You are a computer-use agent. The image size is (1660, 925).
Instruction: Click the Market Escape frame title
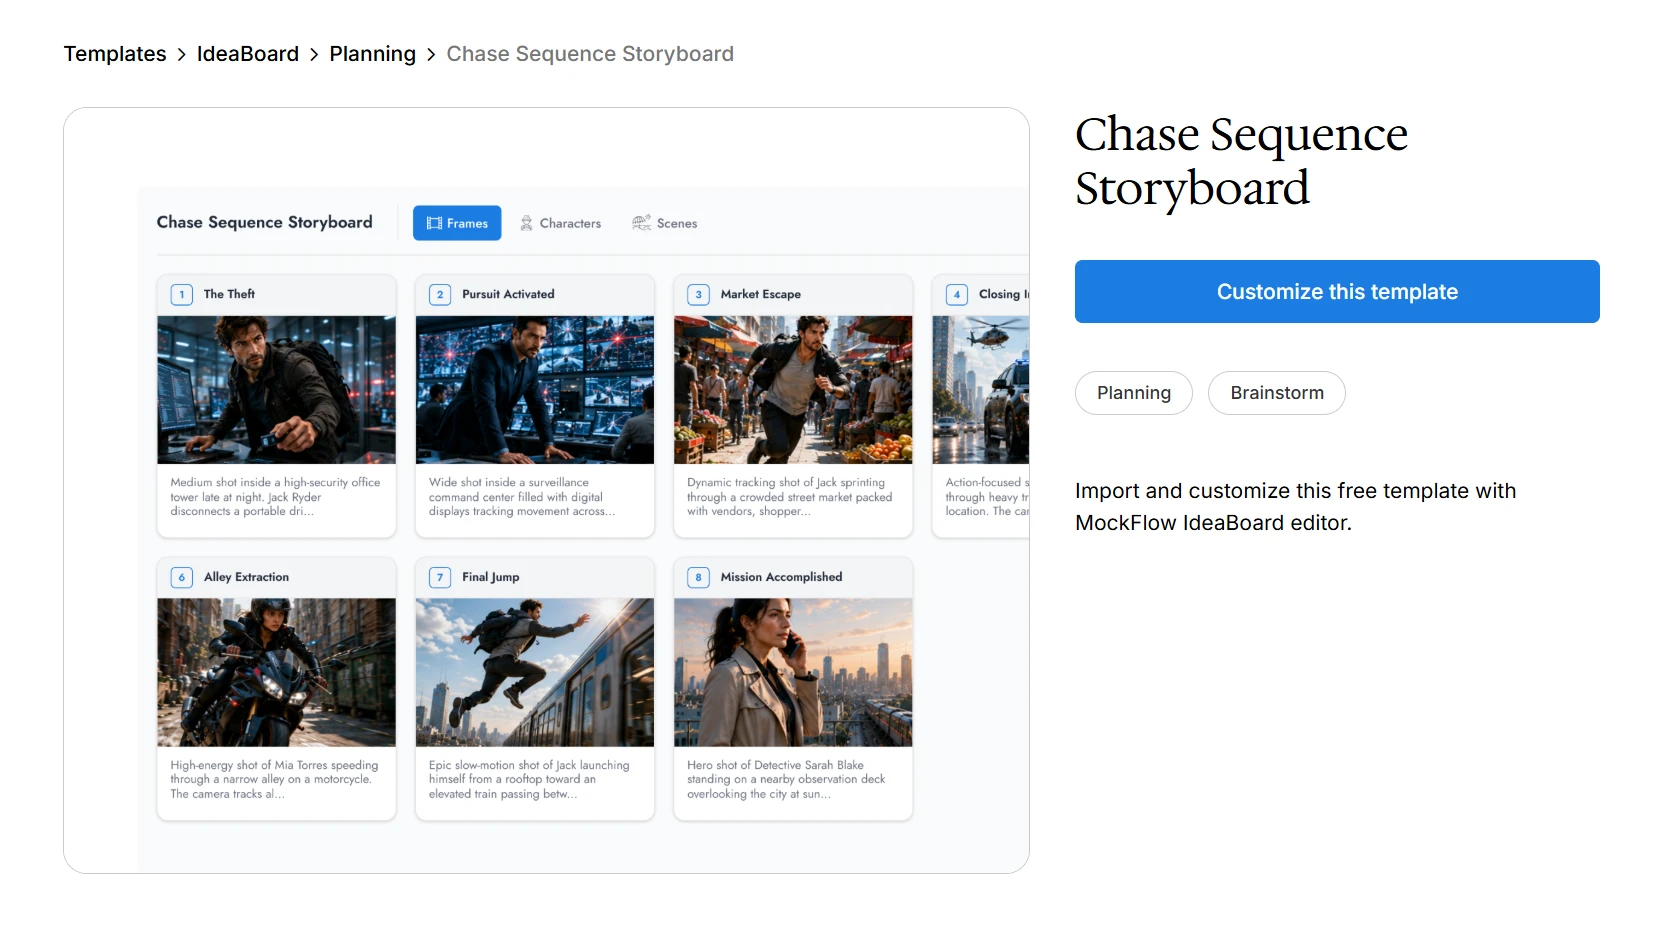(x=760, y=294)
